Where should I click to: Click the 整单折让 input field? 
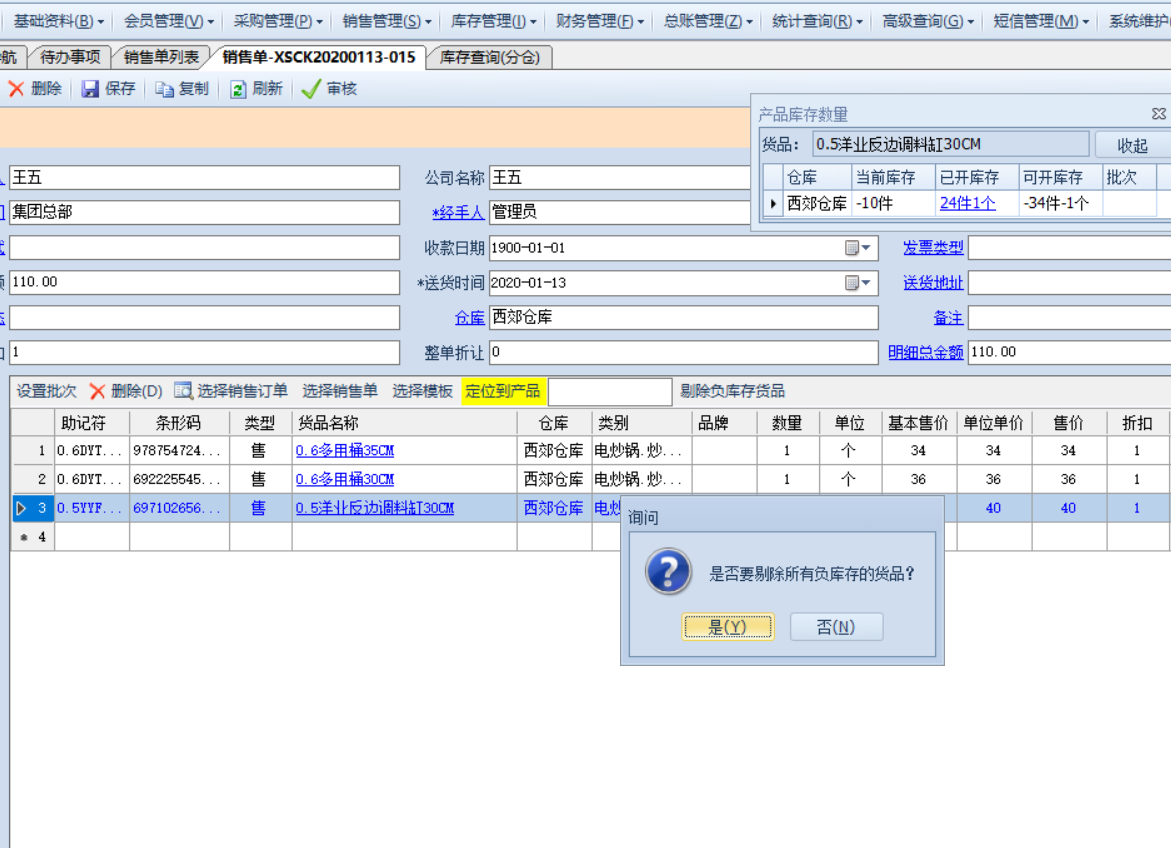click(683, 352)
